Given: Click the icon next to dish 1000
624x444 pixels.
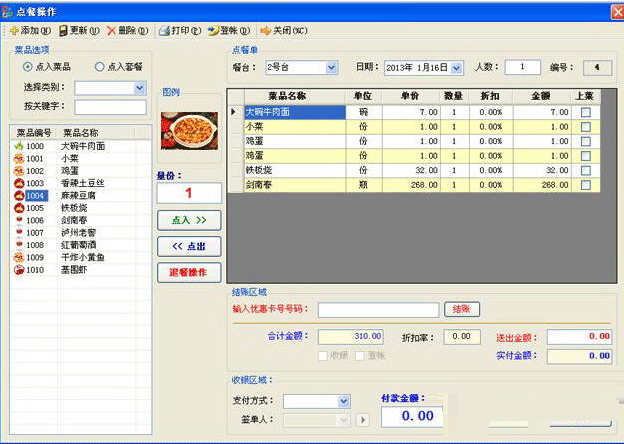Looking at the screenshot, I should [x=19, y=146].
